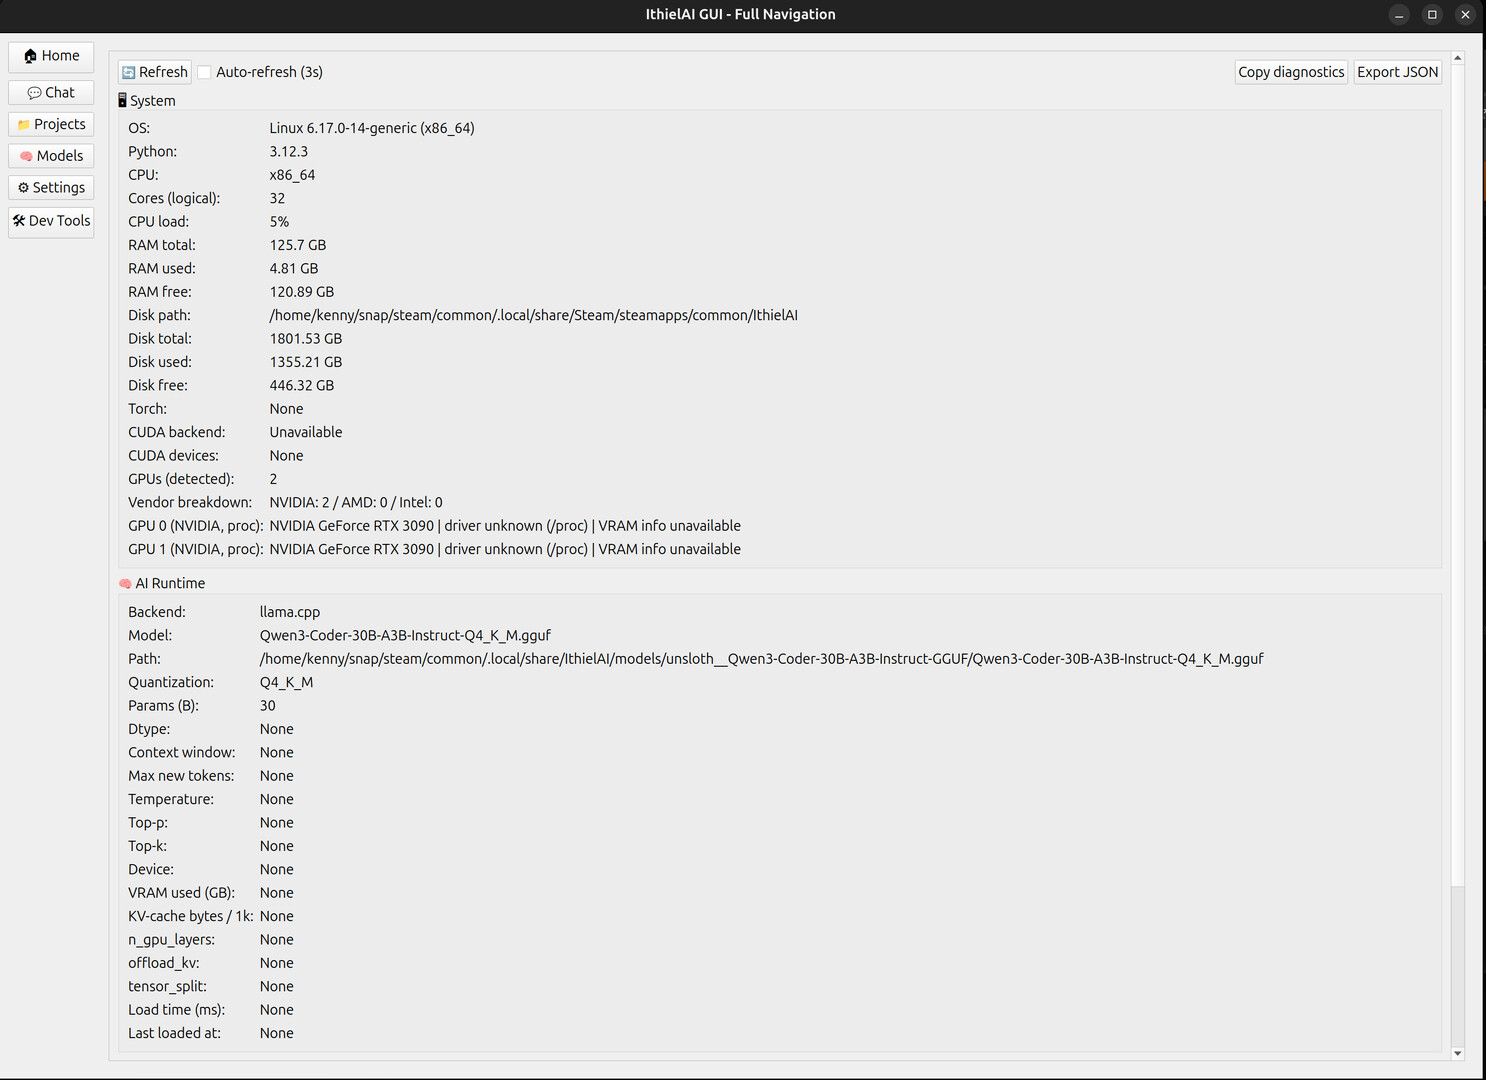The width and height of the screenshot is (1486, 1080).
Task: Click the Copy diagnostics button
Action: [x=1291, y=71]
